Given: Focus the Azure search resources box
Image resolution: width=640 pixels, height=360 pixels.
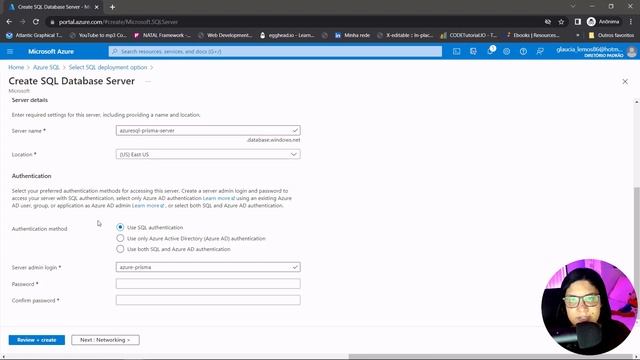Looking at the screenshot, I should click(x=275, y=51).
